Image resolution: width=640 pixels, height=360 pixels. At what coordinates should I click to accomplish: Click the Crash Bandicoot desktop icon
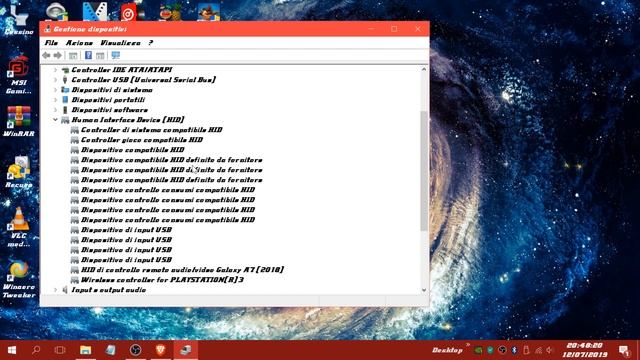coord(209,11)
